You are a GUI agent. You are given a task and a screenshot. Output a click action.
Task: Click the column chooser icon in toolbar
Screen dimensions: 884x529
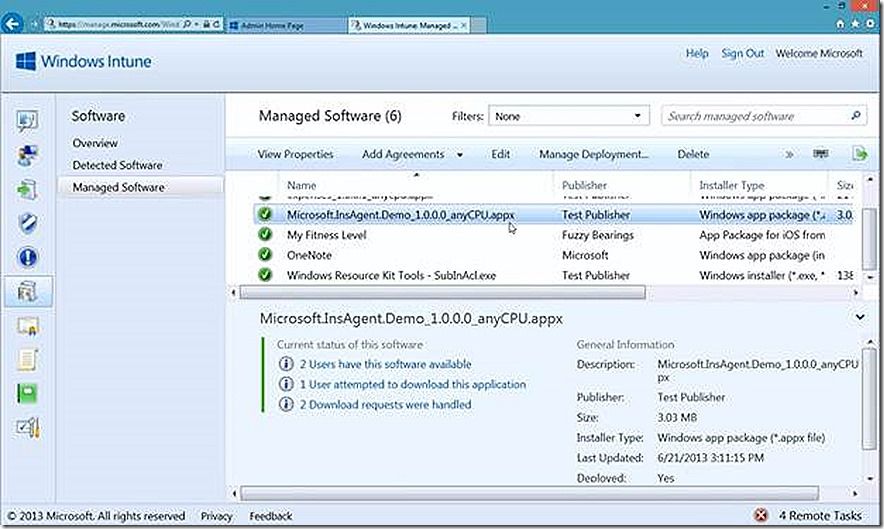point(821,153)
